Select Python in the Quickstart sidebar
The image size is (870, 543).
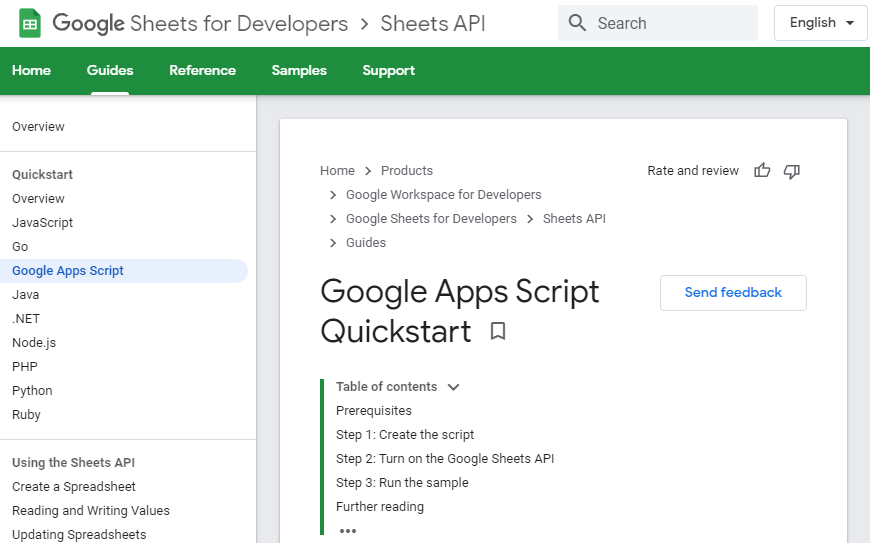[32, 390]
